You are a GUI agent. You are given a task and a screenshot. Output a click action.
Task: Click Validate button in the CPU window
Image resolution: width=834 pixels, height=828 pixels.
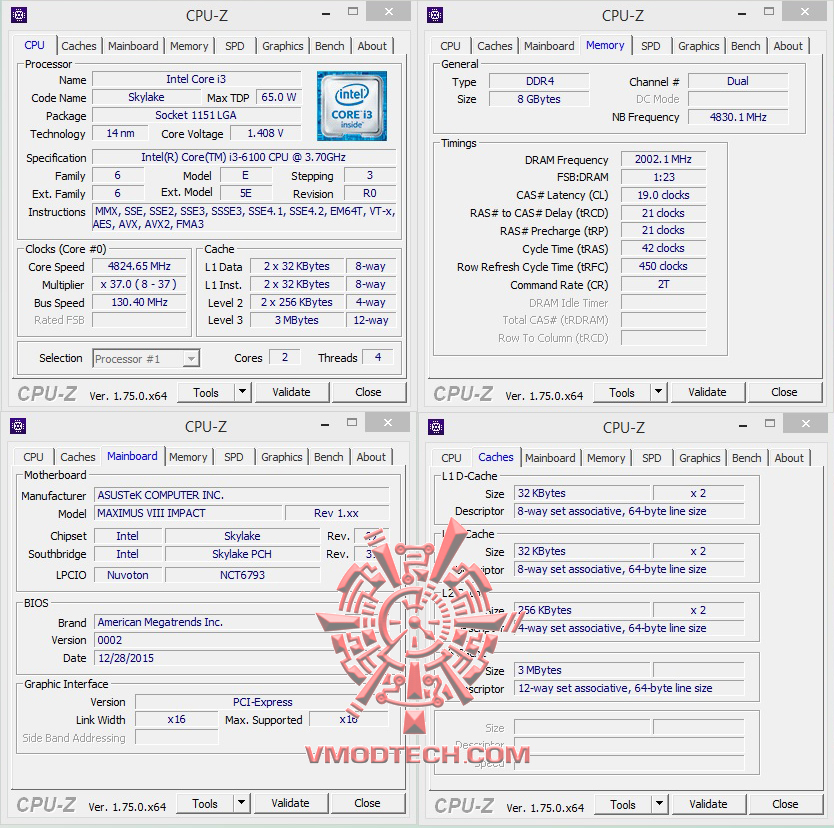[x=291, y=392]
